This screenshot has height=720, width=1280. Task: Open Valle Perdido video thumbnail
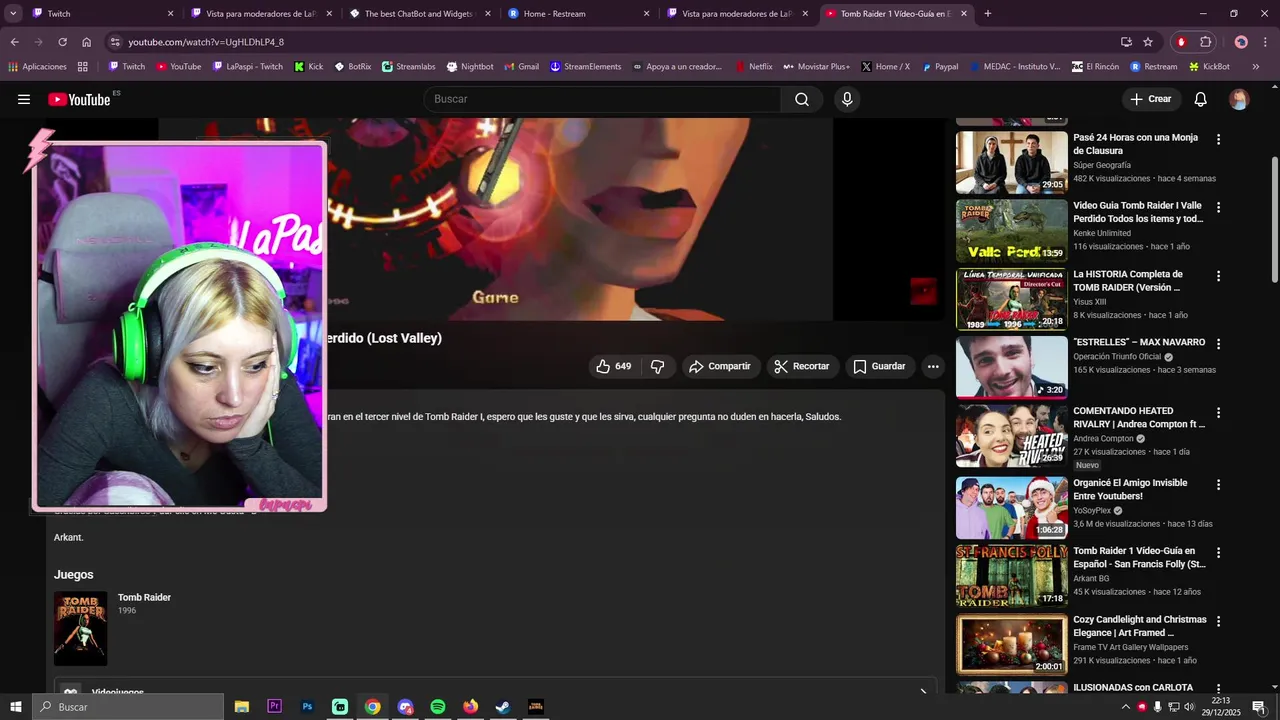(1011, 231)
